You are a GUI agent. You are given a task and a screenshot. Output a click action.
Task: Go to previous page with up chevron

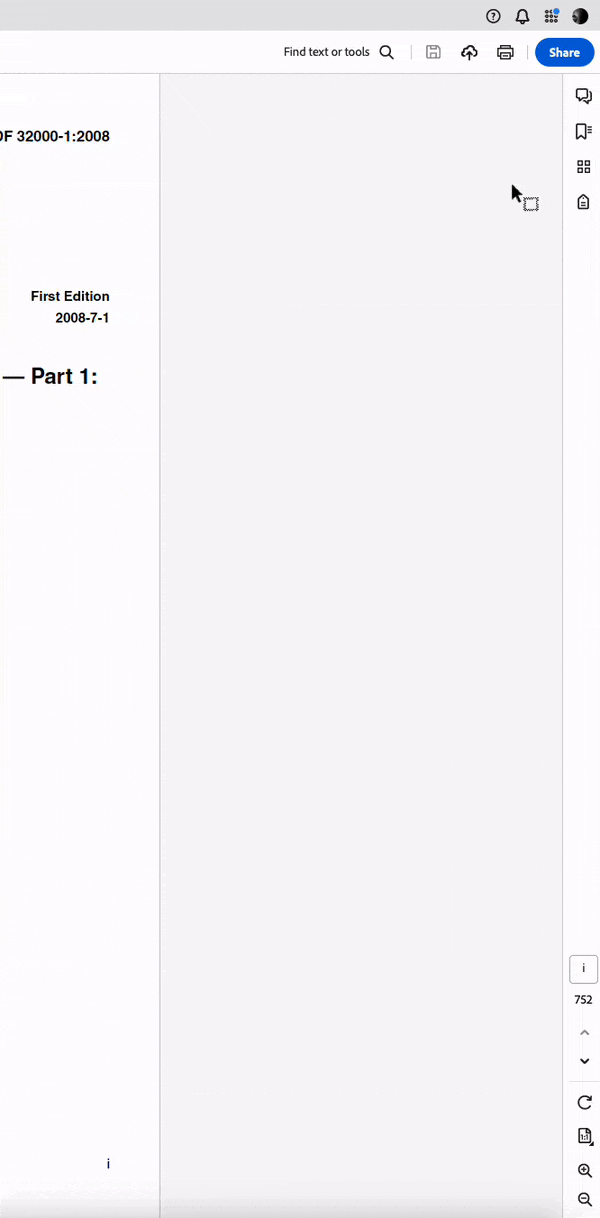click(x=585, y=1032)
